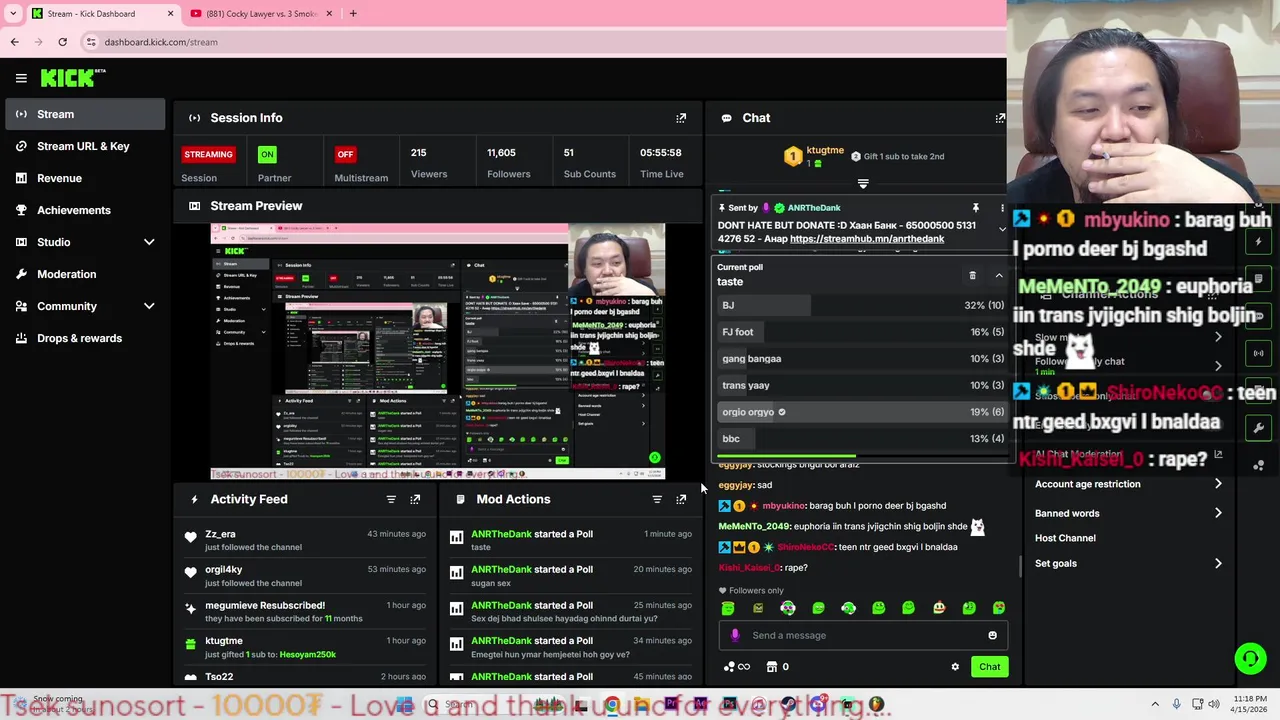Open the emoji picker in message box
This screenshot has width=1280, height=720.
992,635
